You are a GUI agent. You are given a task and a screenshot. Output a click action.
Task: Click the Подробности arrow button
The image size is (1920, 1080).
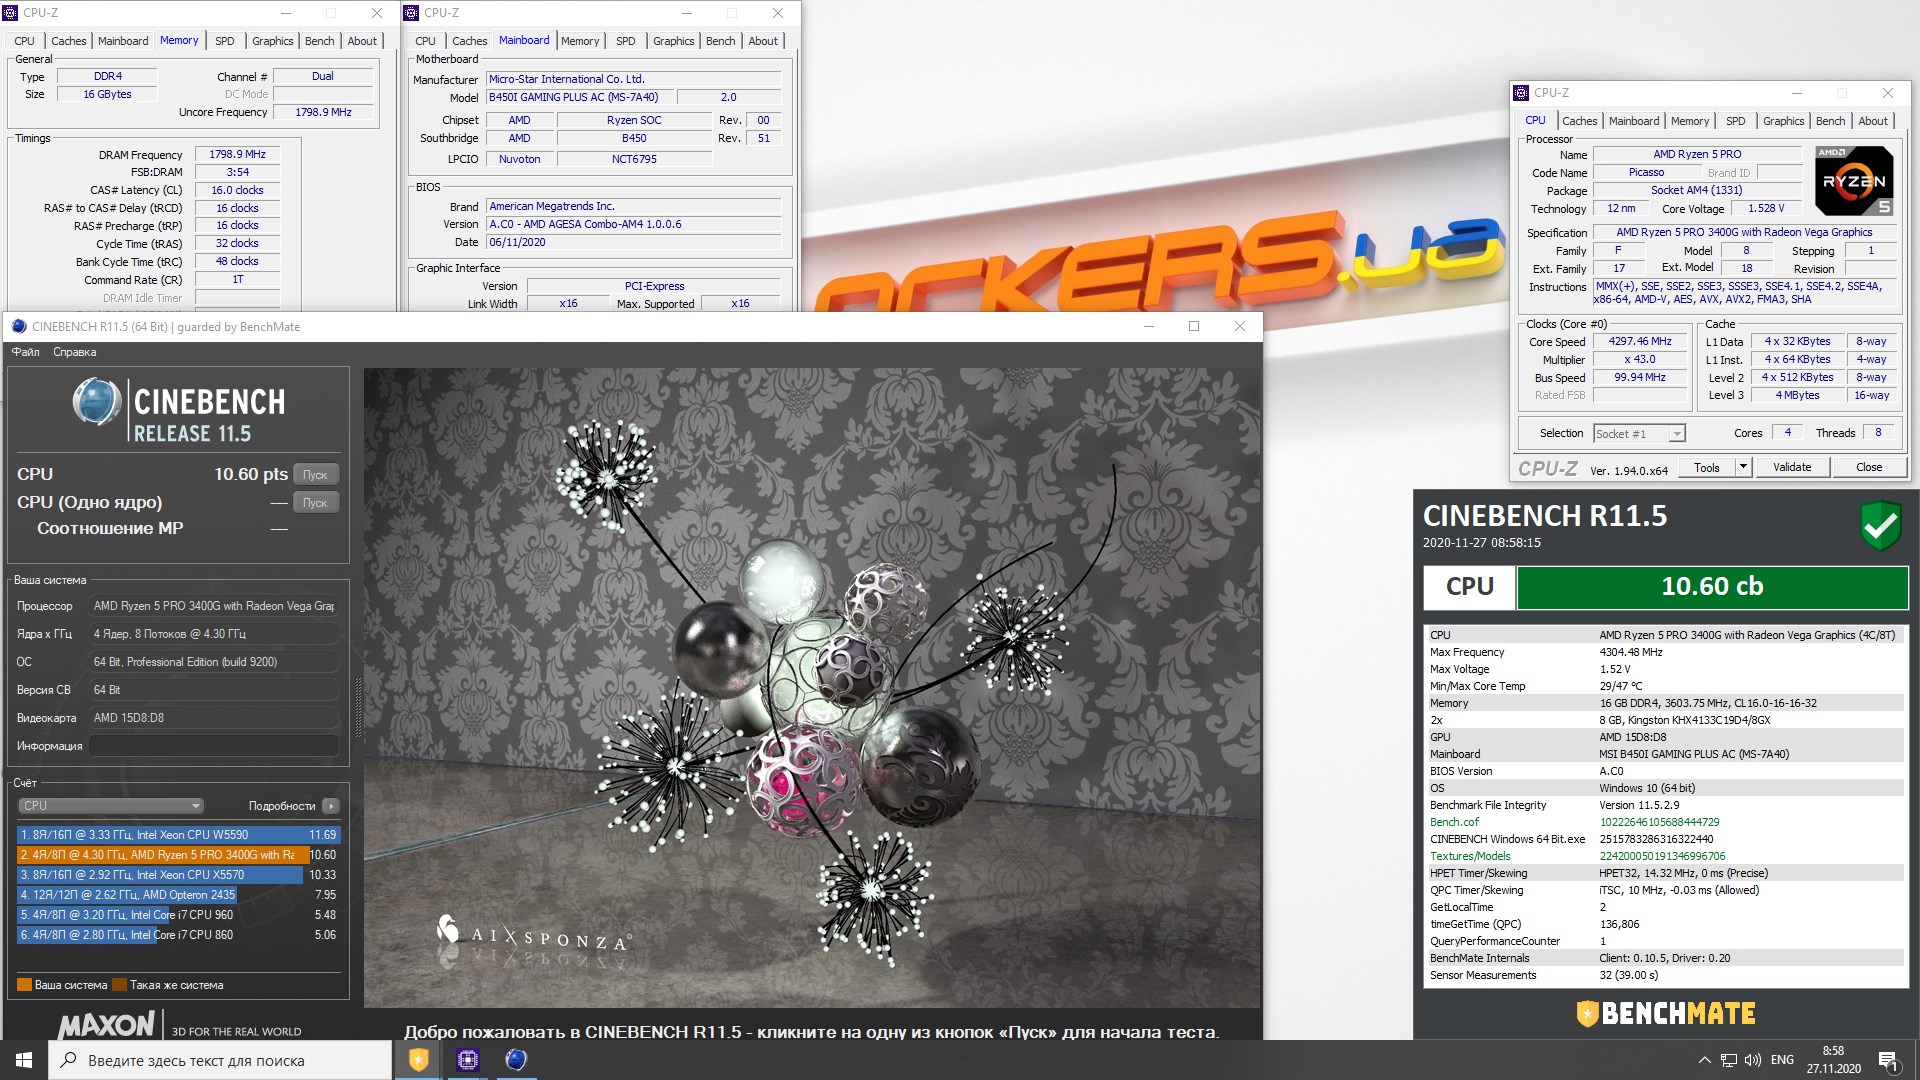331,806
